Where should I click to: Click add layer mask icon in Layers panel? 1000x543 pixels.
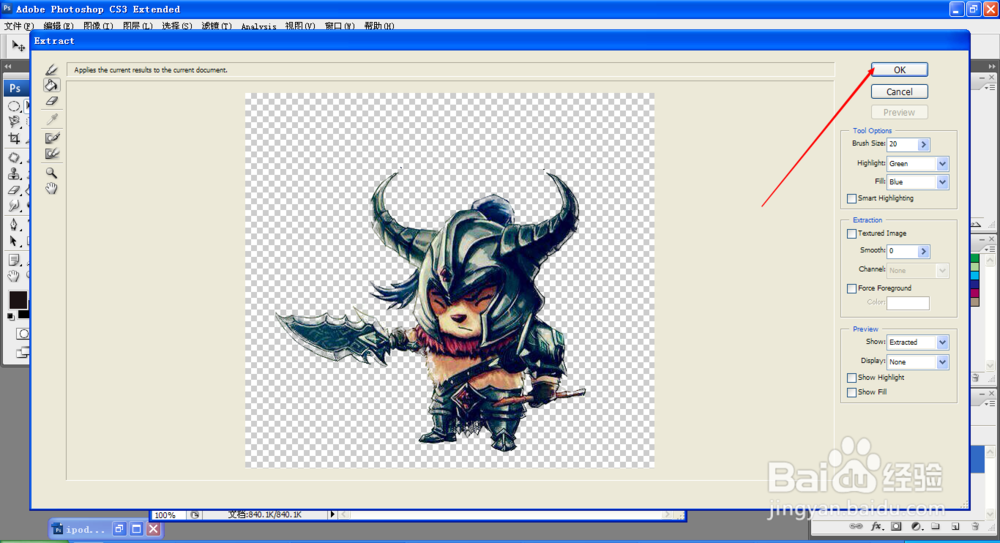897,527
